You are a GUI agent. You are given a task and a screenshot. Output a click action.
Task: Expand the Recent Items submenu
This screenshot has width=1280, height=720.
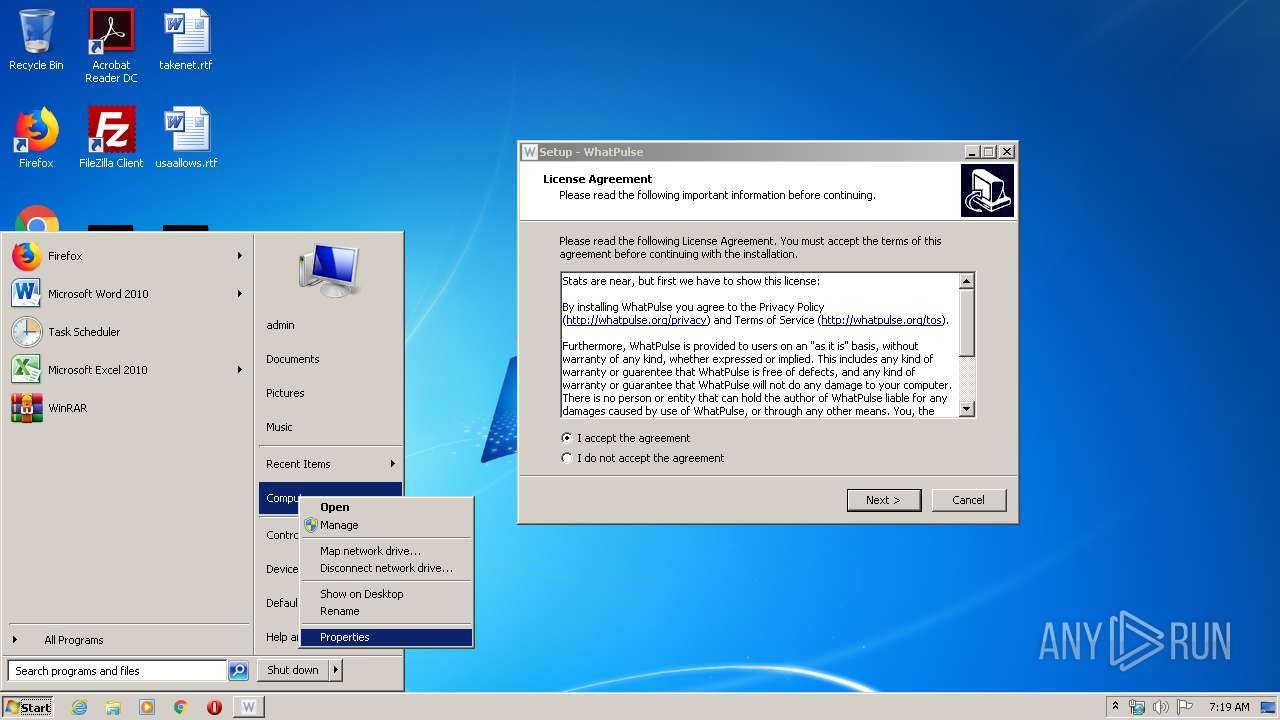pos(330,464)
